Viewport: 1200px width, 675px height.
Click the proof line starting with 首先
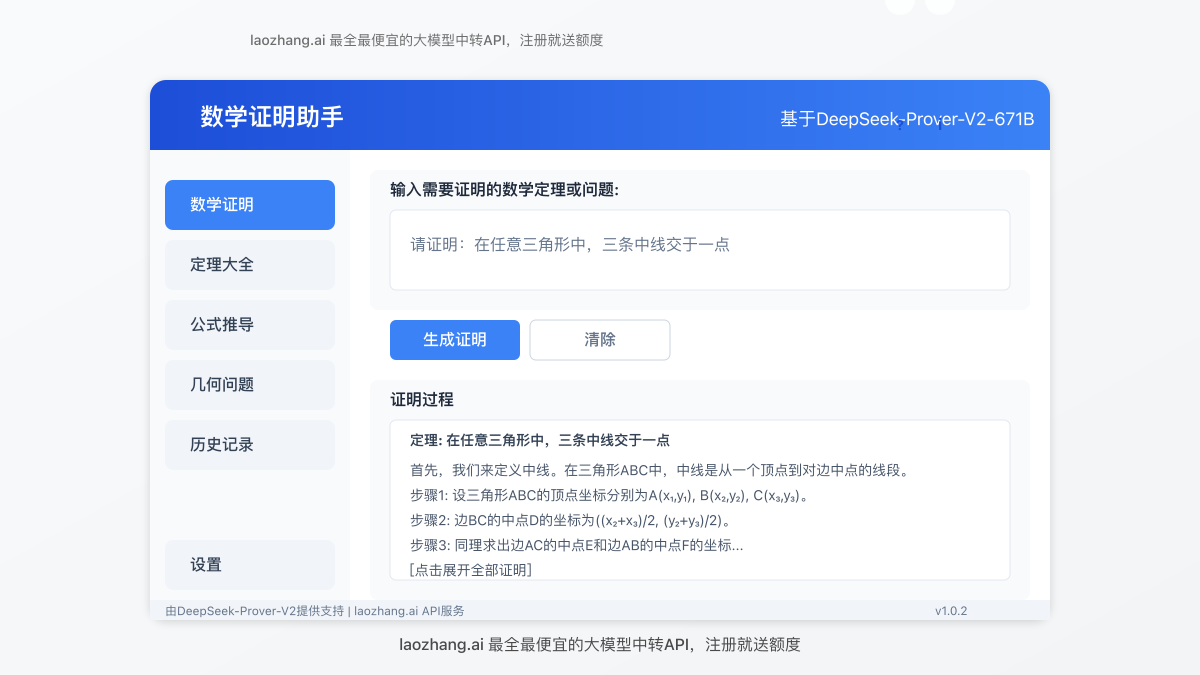659,470
